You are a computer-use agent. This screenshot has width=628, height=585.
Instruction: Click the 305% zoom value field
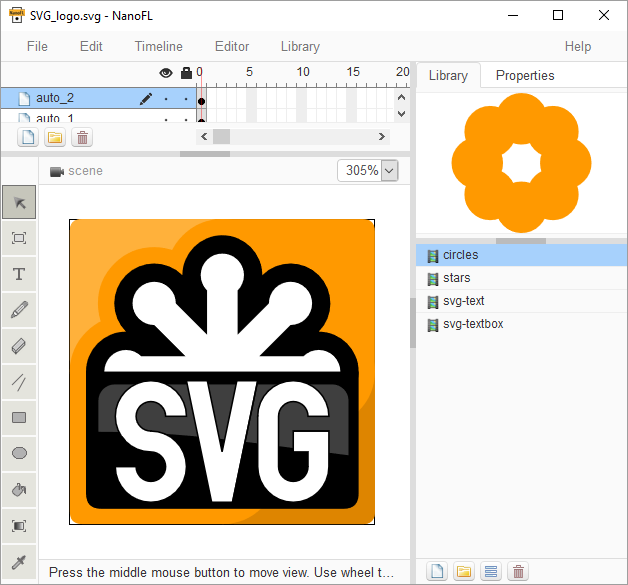tap(360, 171)
